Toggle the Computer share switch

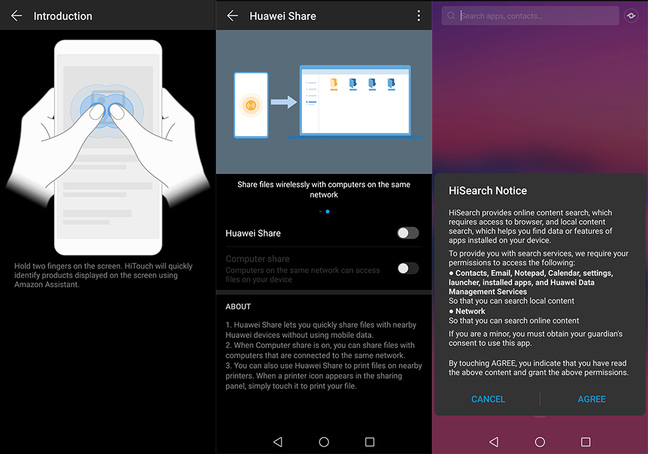[408, 269]
